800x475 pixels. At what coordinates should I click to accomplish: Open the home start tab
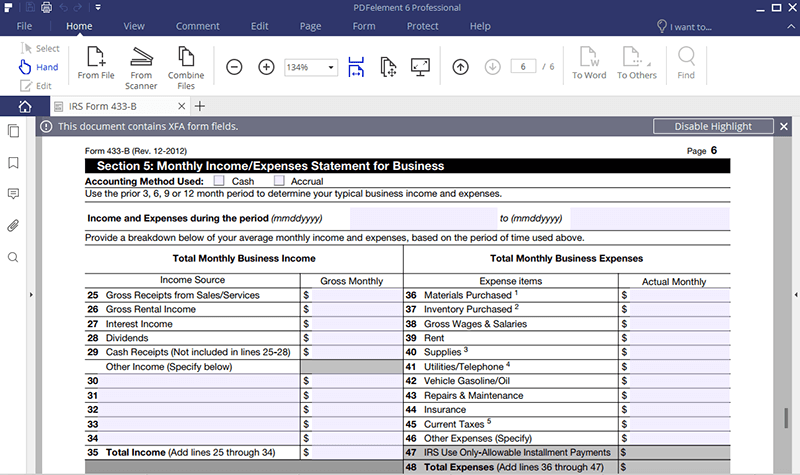(x=25, y=106)
